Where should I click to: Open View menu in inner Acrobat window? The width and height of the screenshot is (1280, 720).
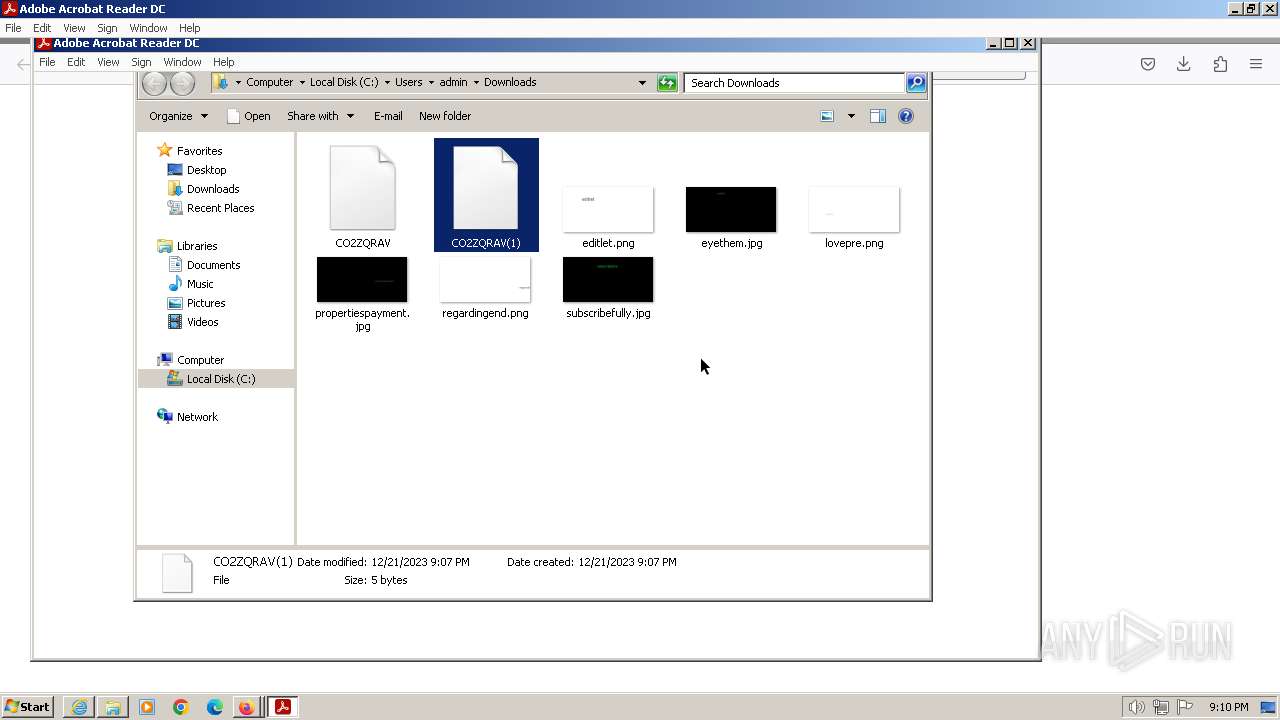tap(108, 62)
